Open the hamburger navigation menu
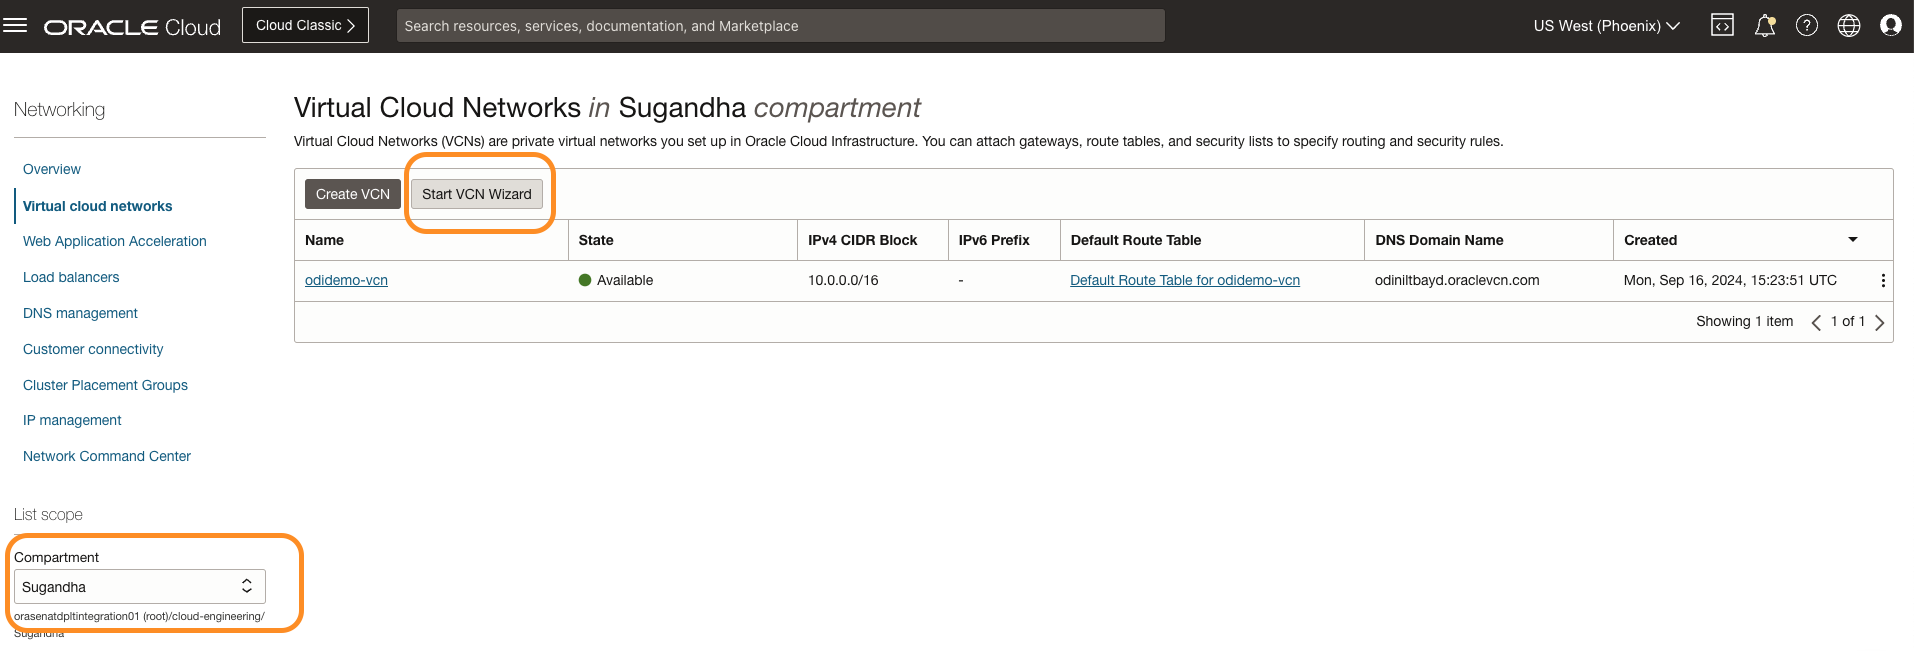The height and width of the screenshot is (651, 1914). tap(15, 25)
